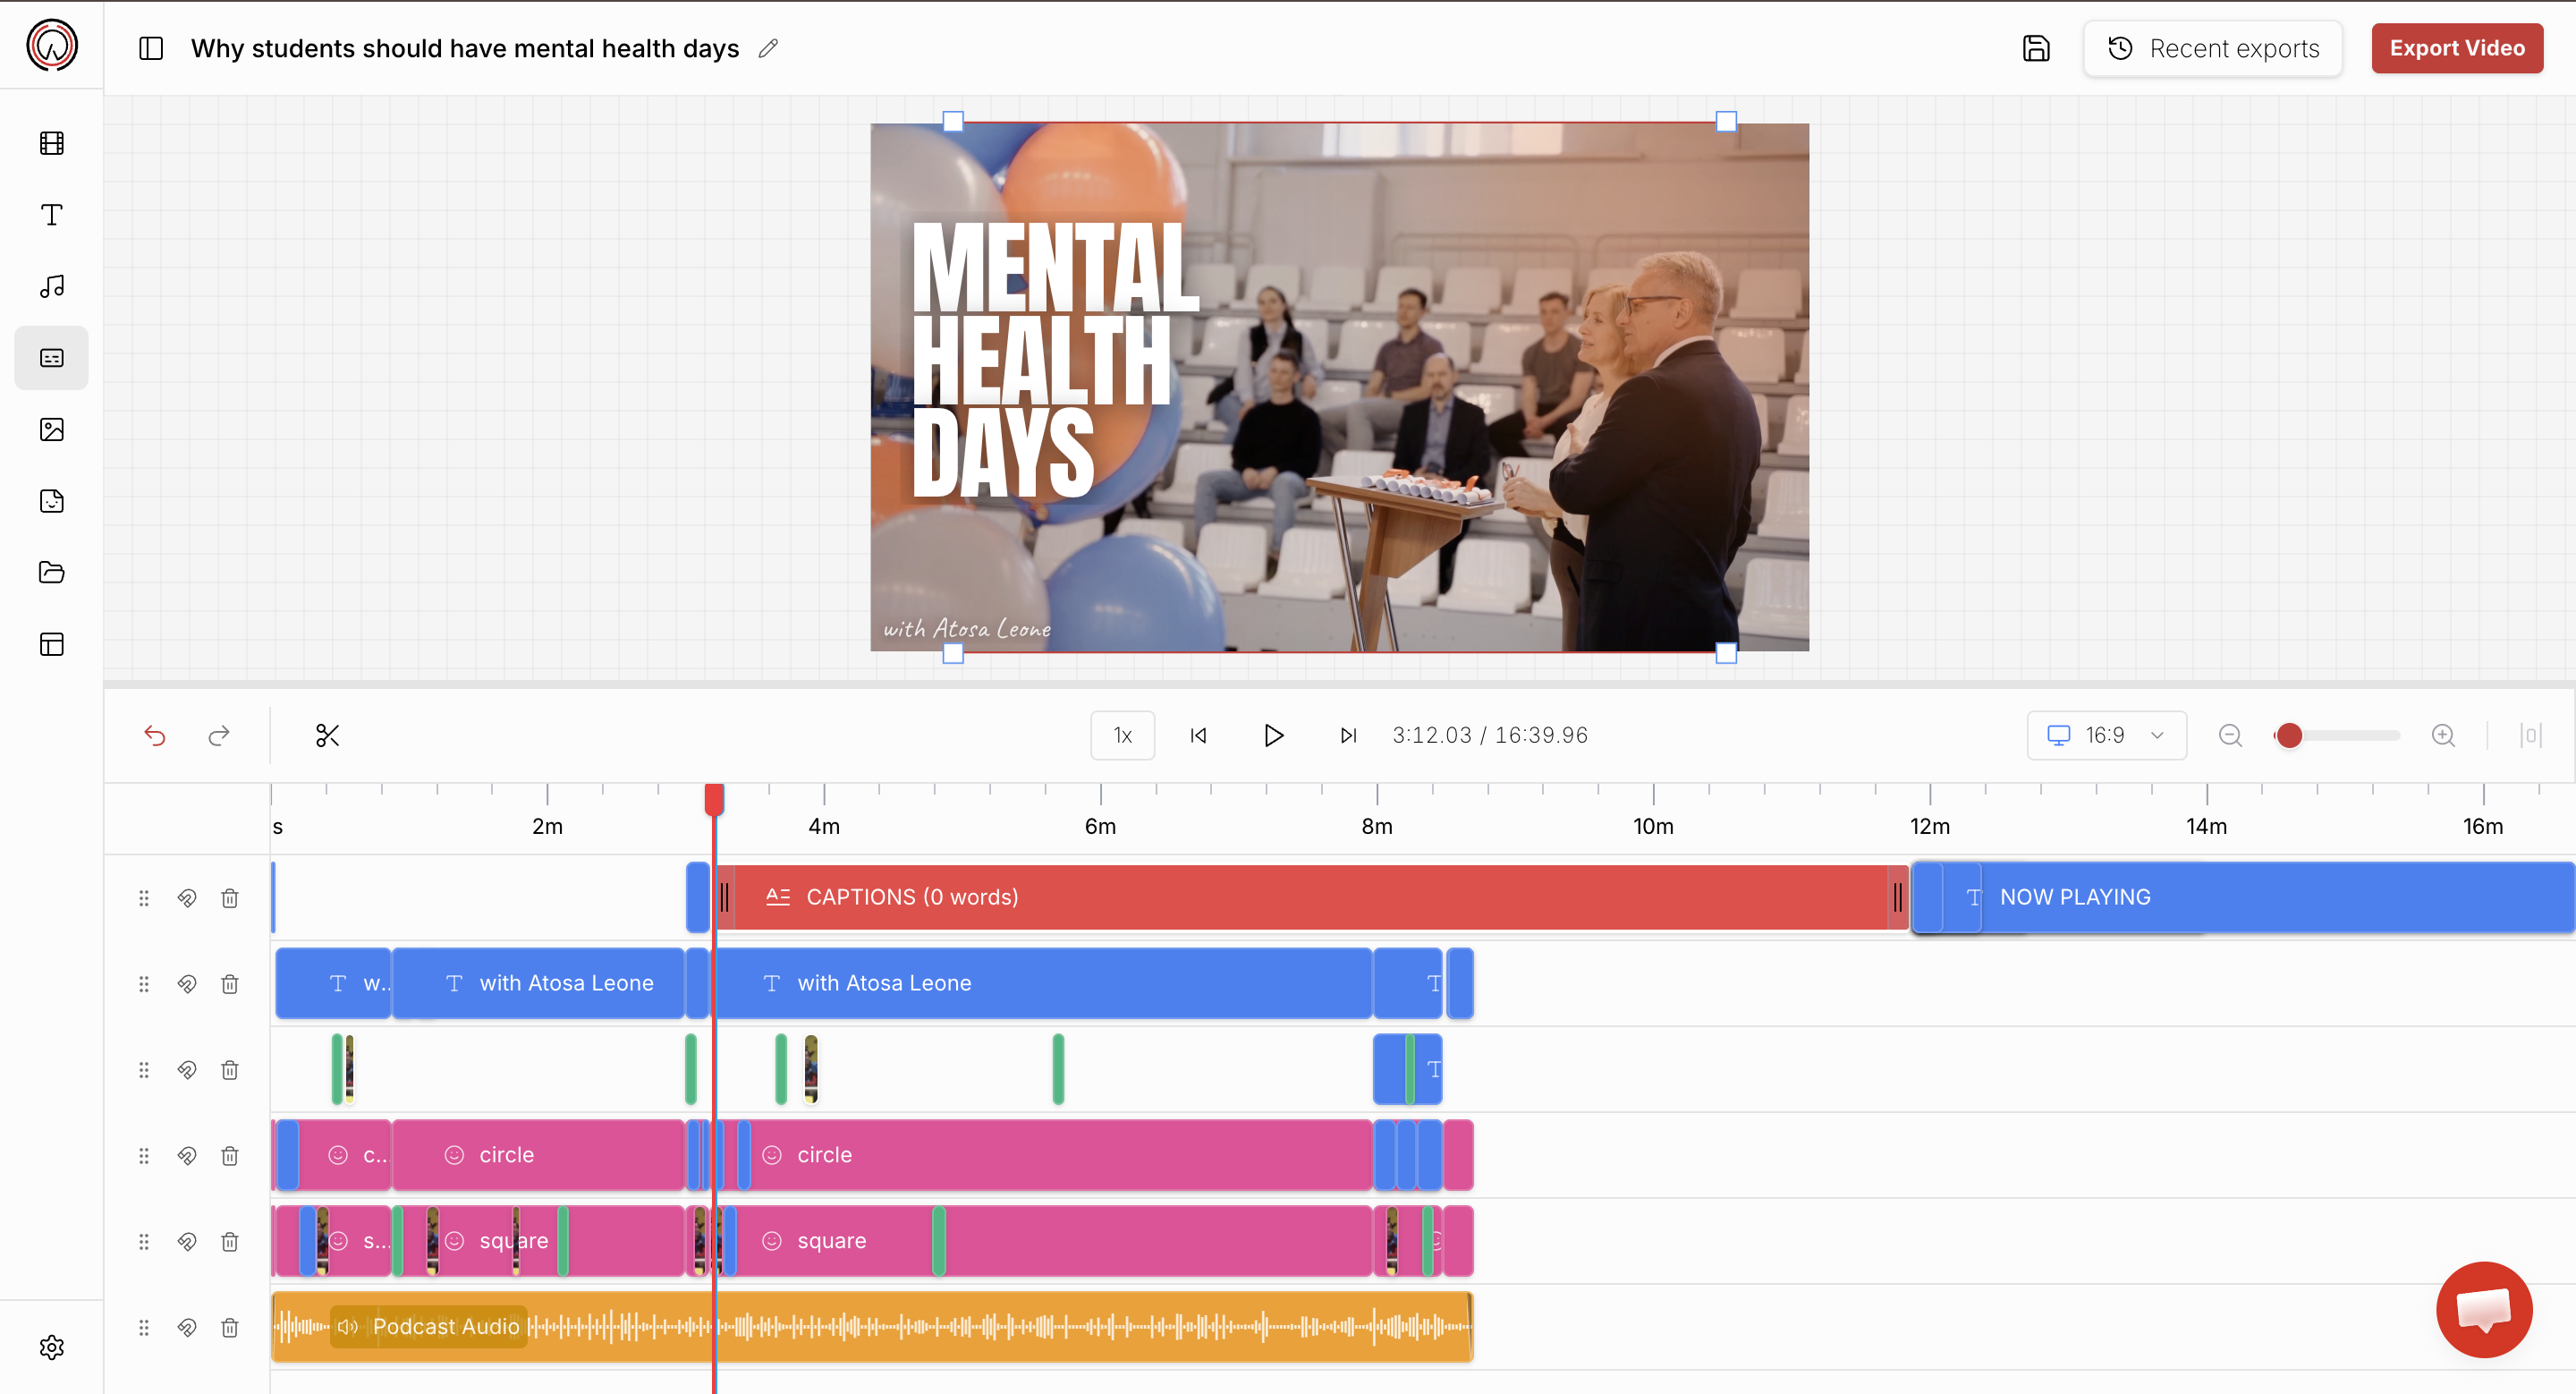Toggle the side panel collapse icon
The image size is (2576, 1394).
(x=151, y=48)
